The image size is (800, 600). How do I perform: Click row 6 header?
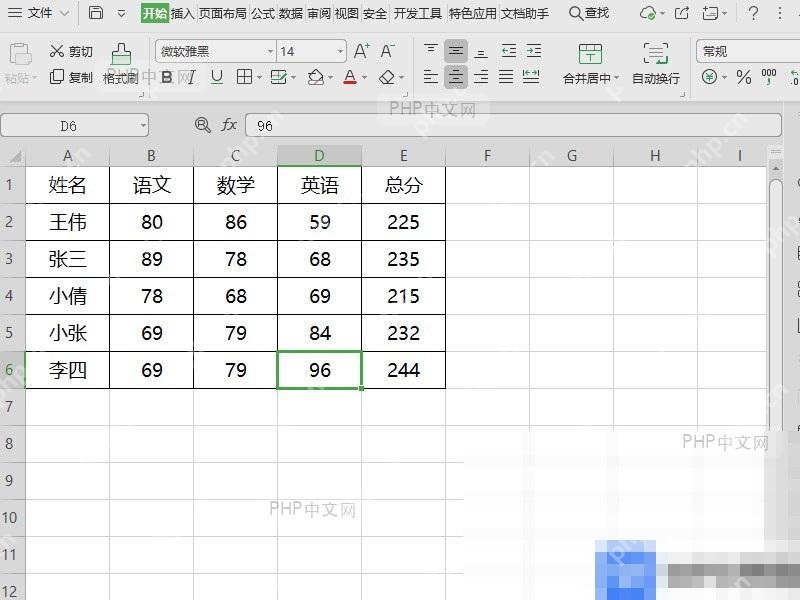tap(12, 369)
